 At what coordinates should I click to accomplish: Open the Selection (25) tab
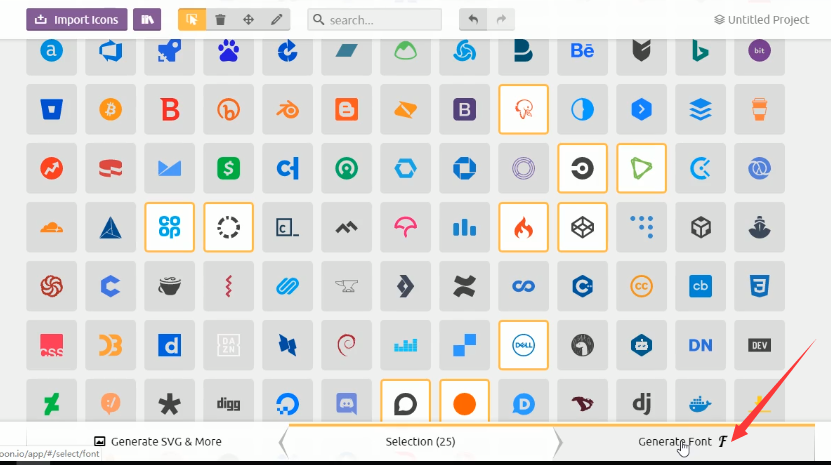420,441
